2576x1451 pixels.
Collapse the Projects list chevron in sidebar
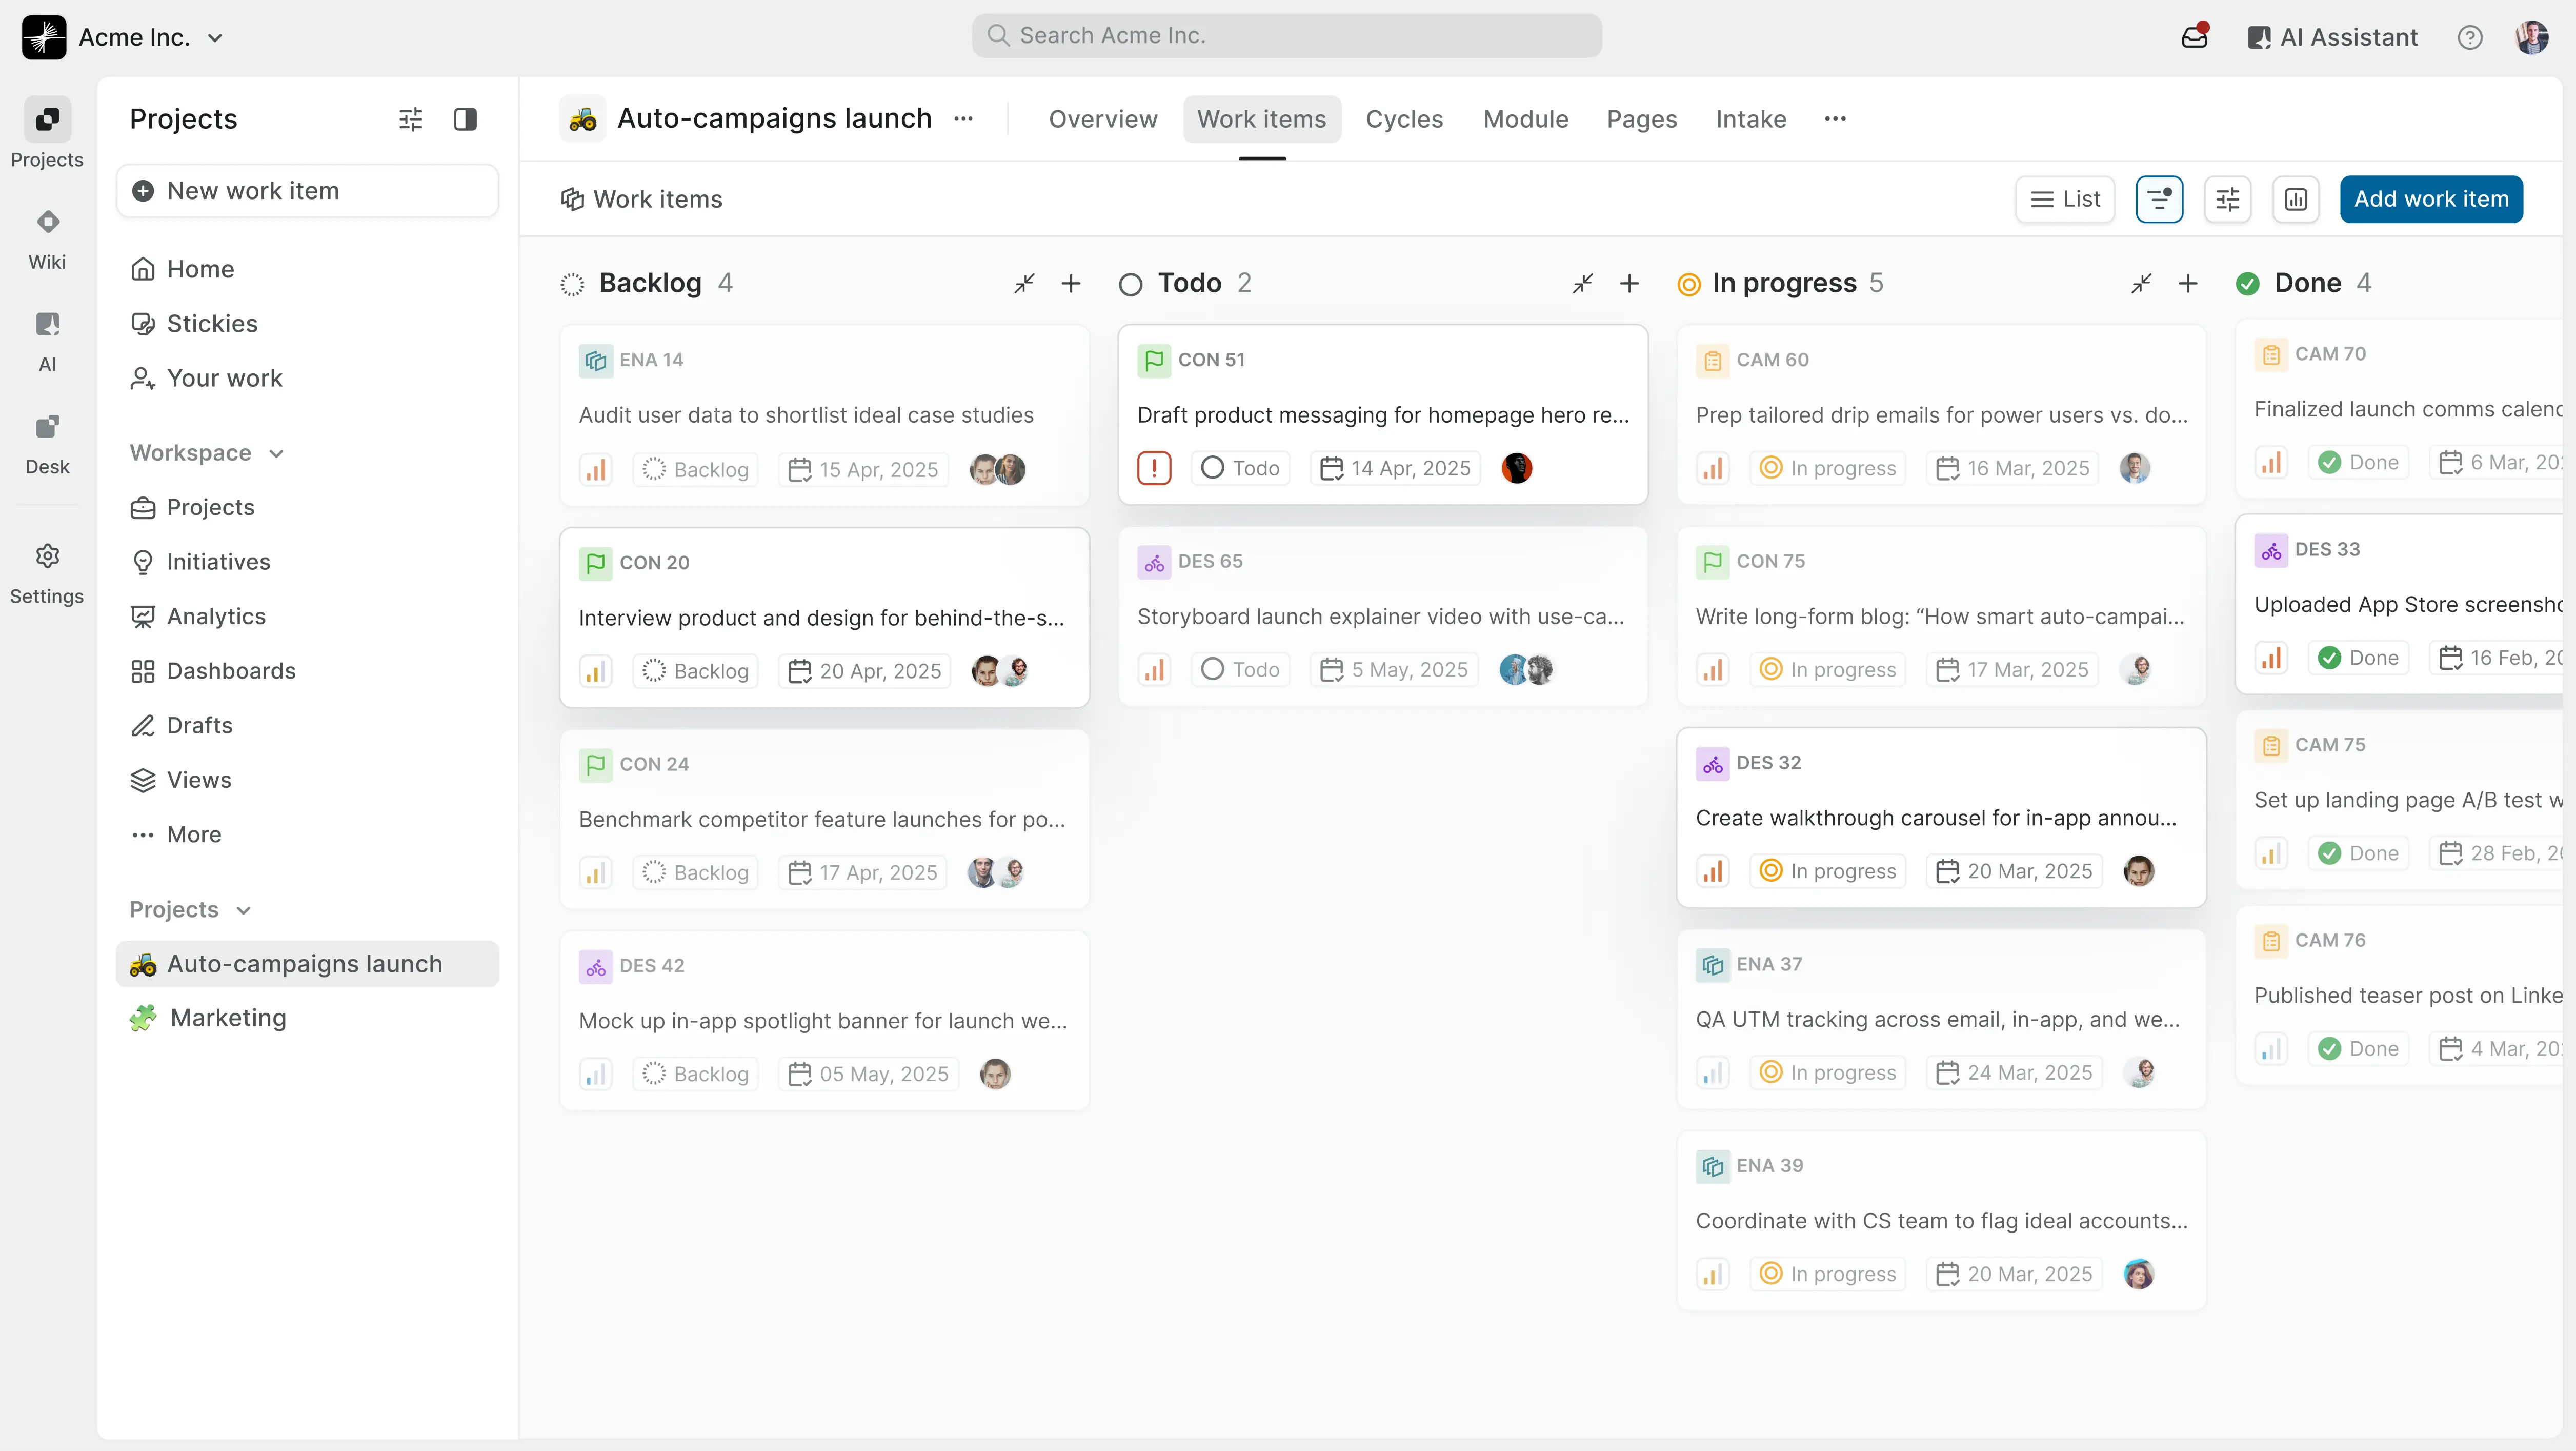click(243, 910)
